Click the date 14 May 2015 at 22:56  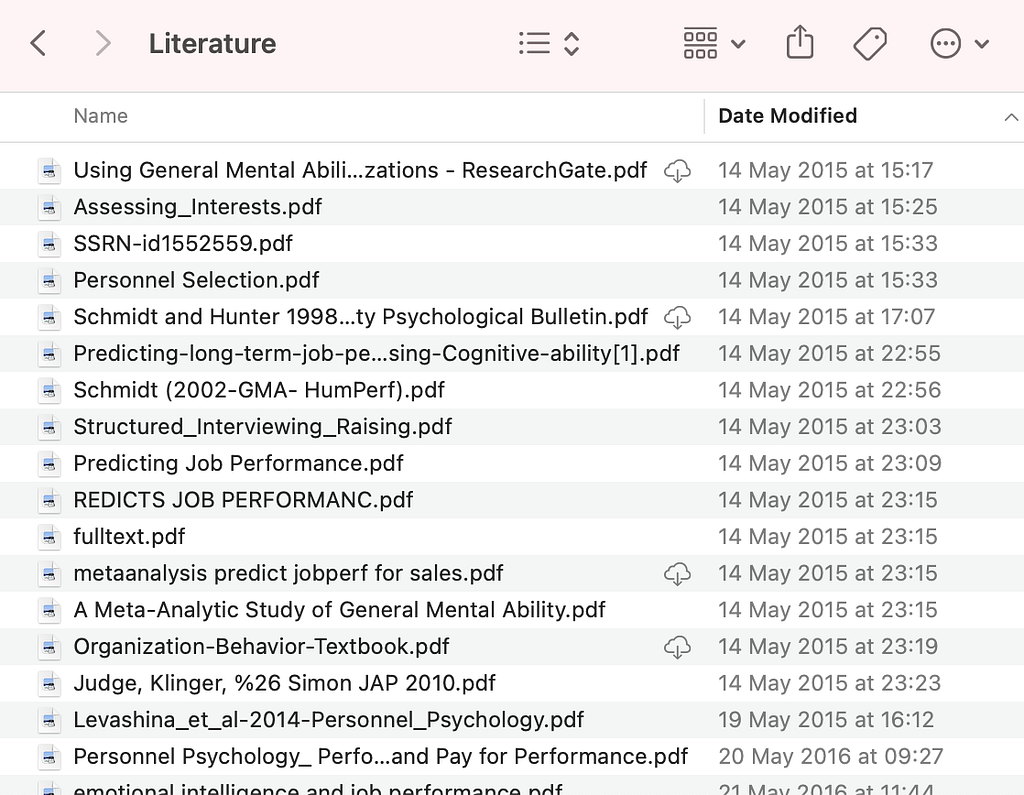(829, 390)
